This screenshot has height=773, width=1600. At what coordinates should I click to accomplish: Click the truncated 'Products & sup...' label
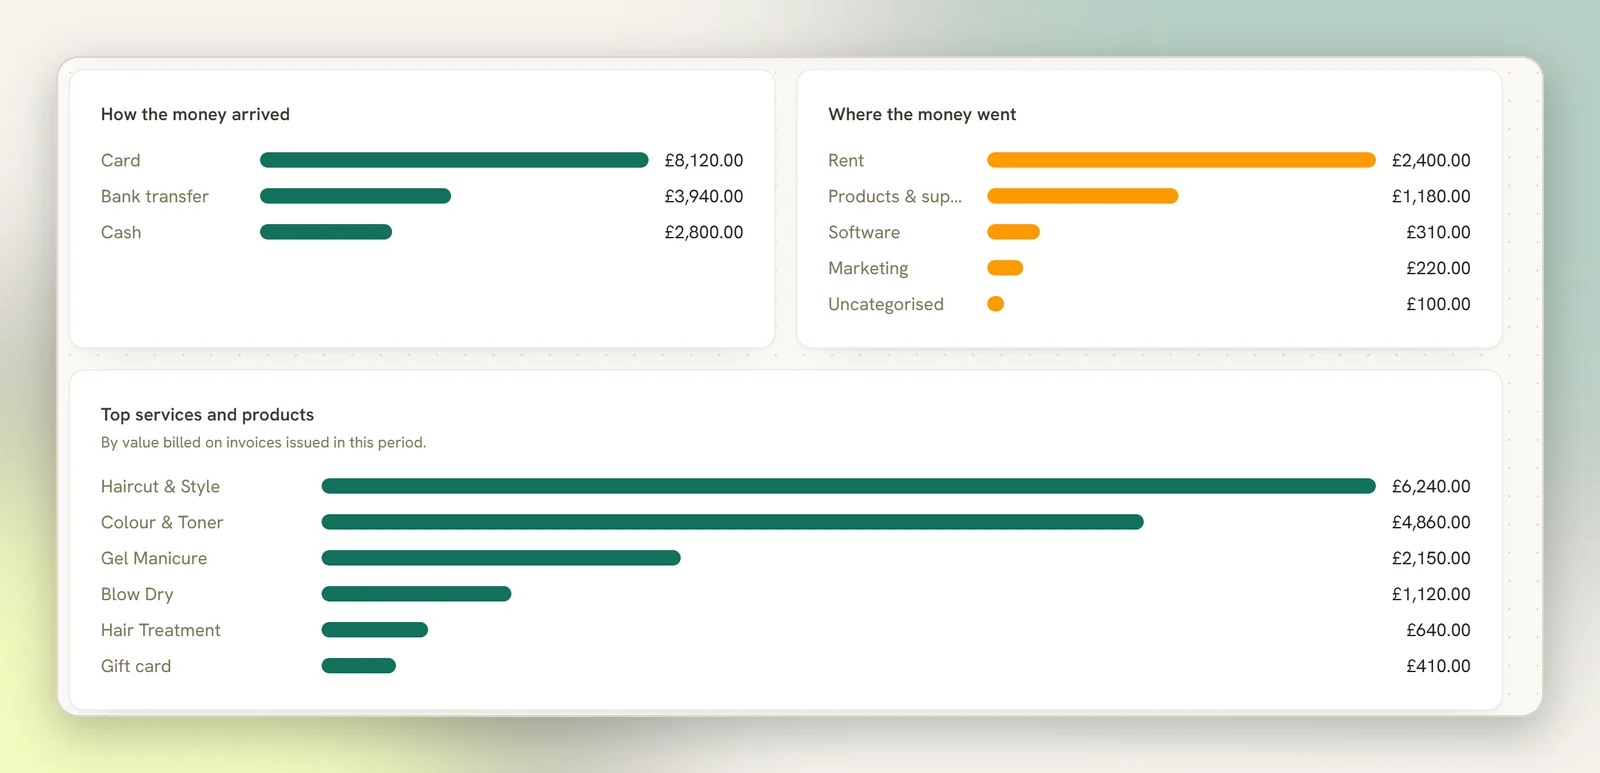coord(895,196)
